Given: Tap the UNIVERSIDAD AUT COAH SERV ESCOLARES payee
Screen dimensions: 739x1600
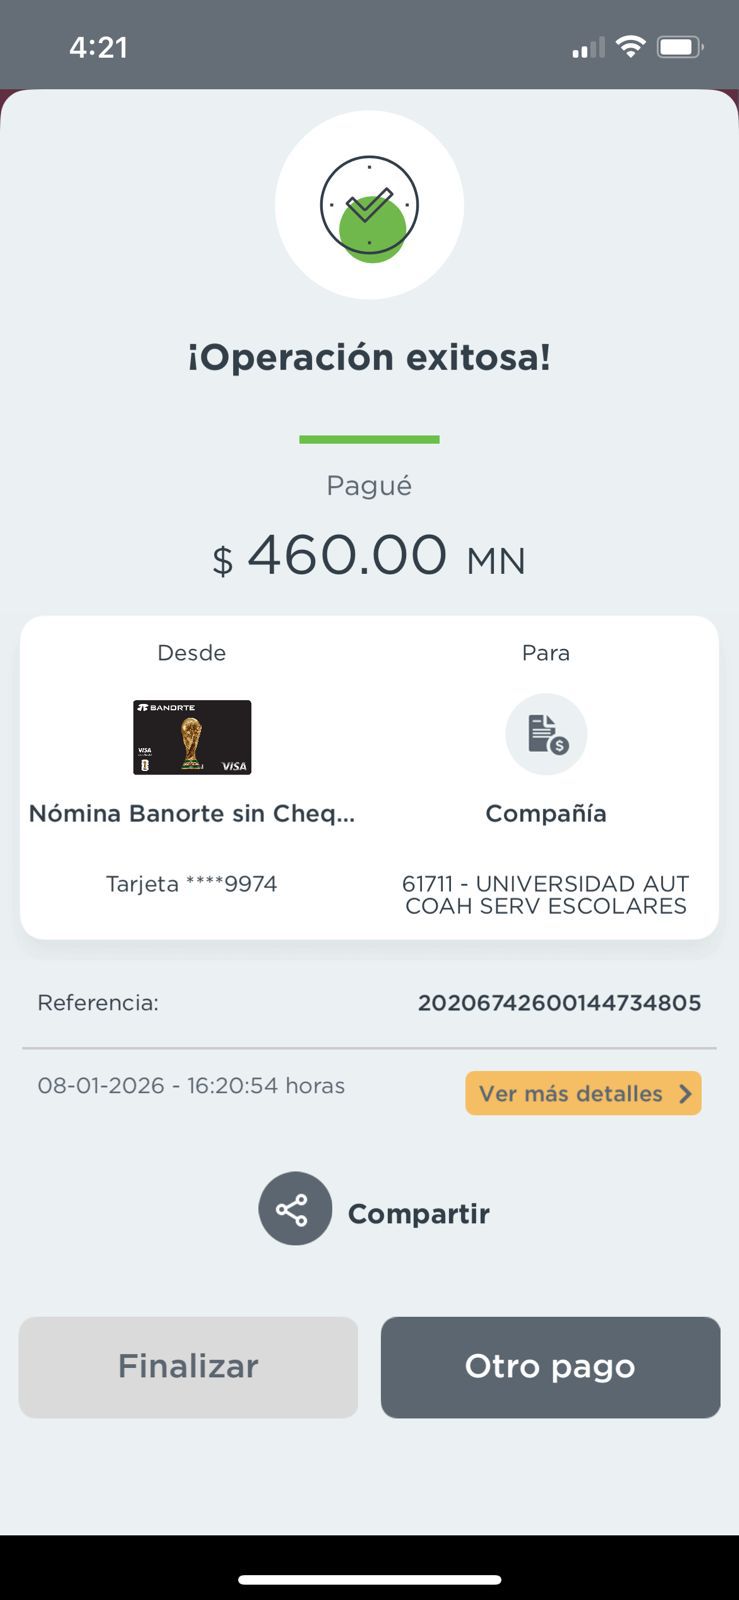Looking at the screenshot, I should (x=546, y=895).
